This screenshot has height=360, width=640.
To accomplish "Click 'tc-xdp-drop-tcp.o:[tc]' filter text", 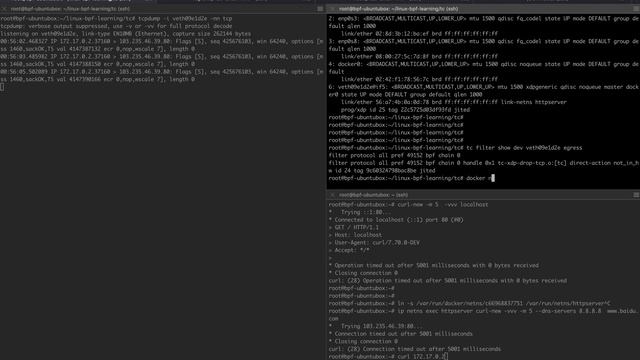I will pyautogui.click(x=532, y=163).
